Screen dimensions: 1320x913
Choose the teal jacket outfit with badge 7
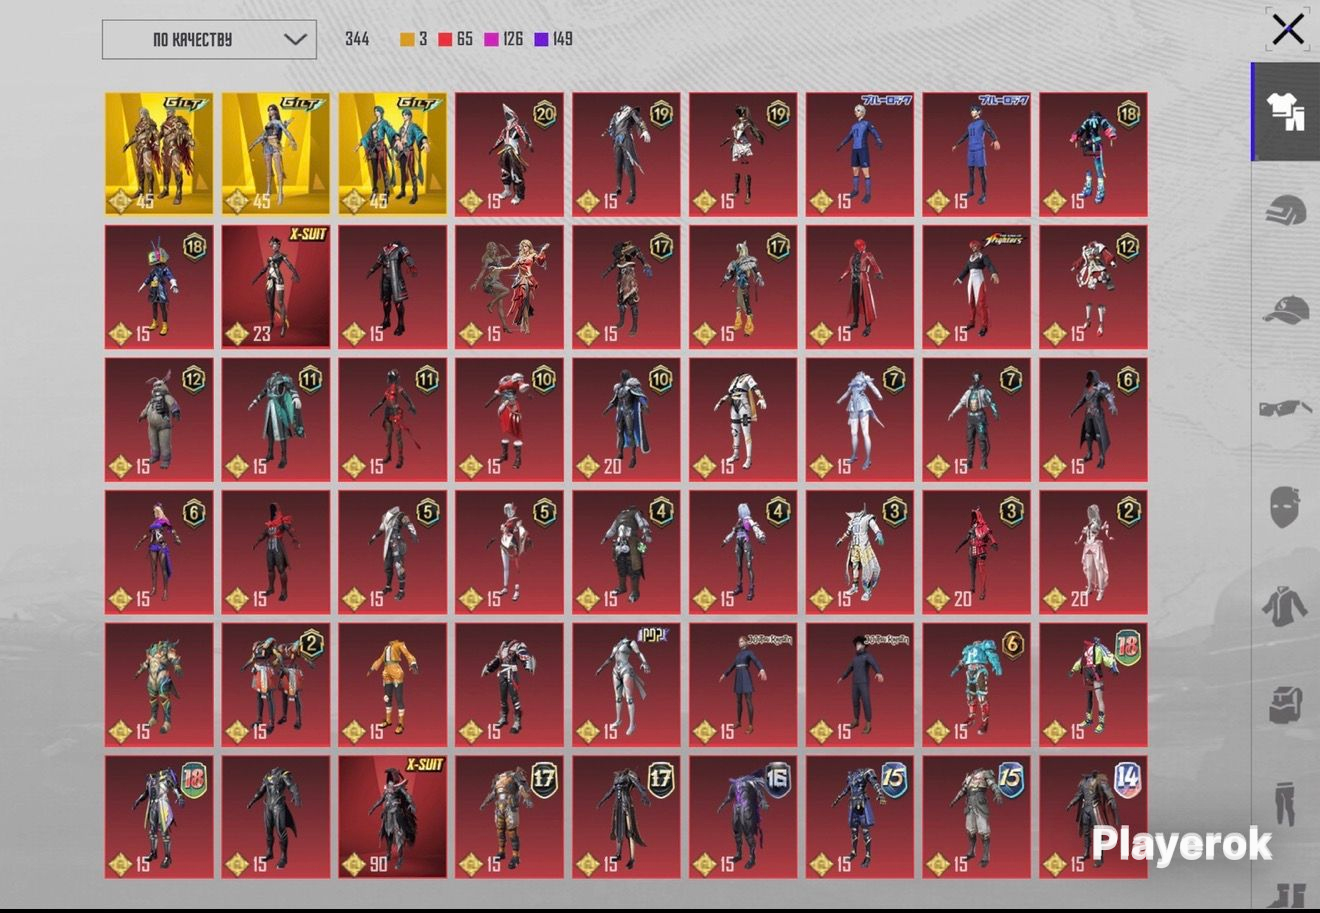[x=977, y=420]
